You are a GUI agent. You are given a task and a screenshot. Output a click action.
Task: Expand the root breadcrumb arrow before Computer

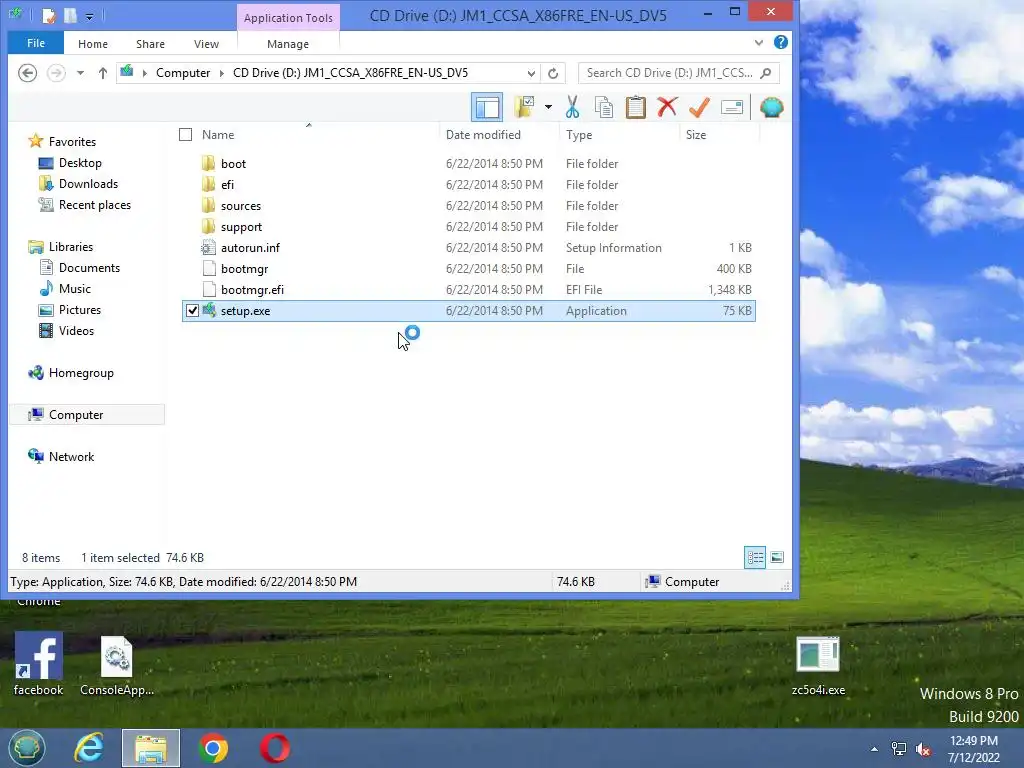[x=144, y=73]
